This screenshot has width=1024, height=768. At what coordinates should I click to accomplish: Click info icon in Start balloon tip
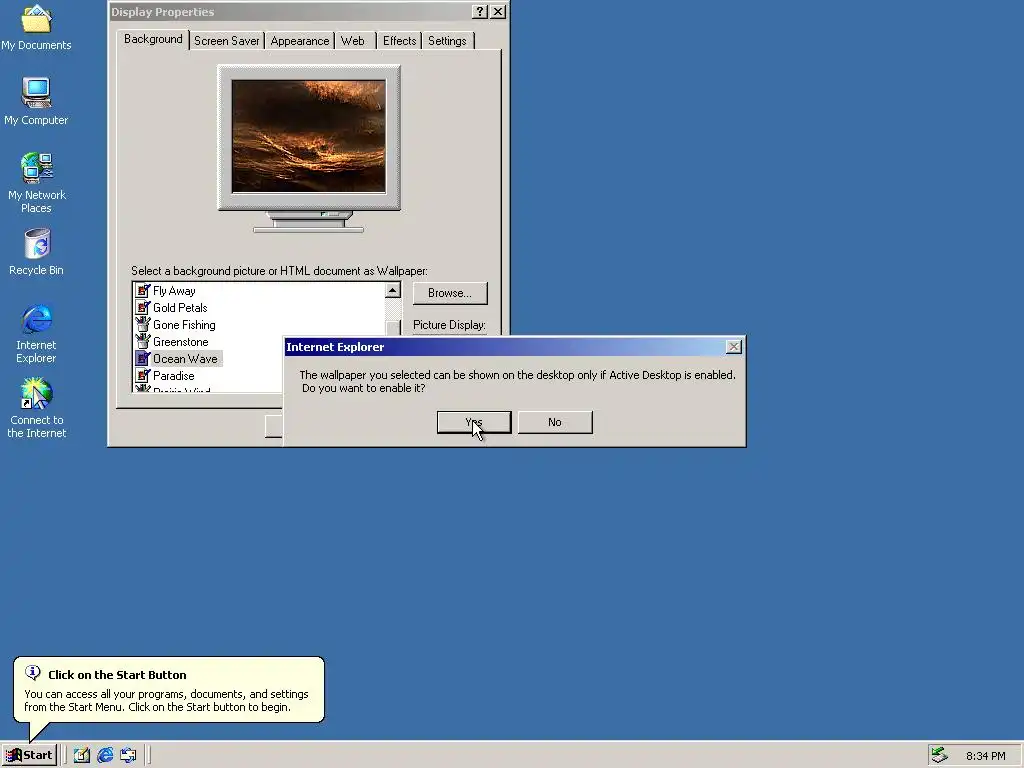[32, 672]
